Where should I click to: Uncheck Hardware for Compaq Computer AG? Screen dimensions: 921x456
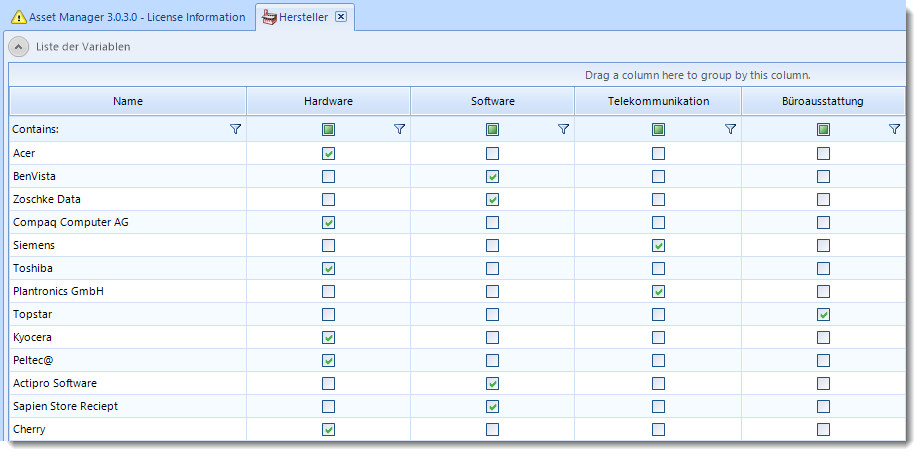328,222
